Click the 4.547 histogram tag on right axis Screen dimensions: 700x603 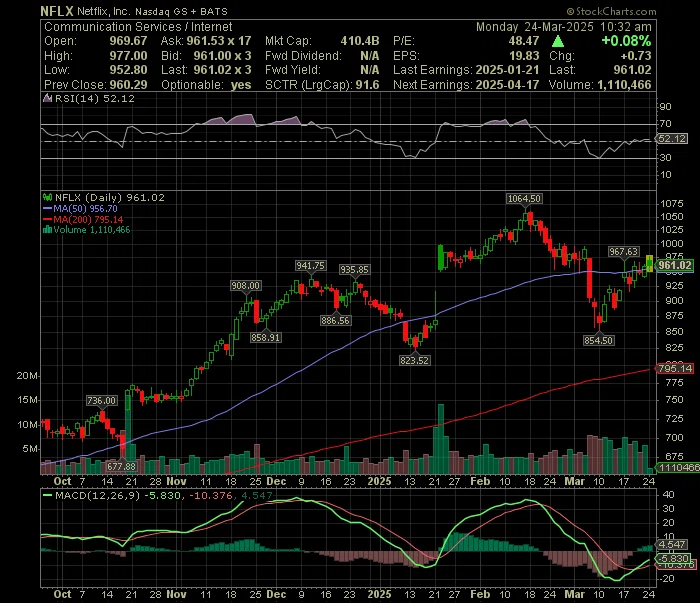click(x=671, y=545)
